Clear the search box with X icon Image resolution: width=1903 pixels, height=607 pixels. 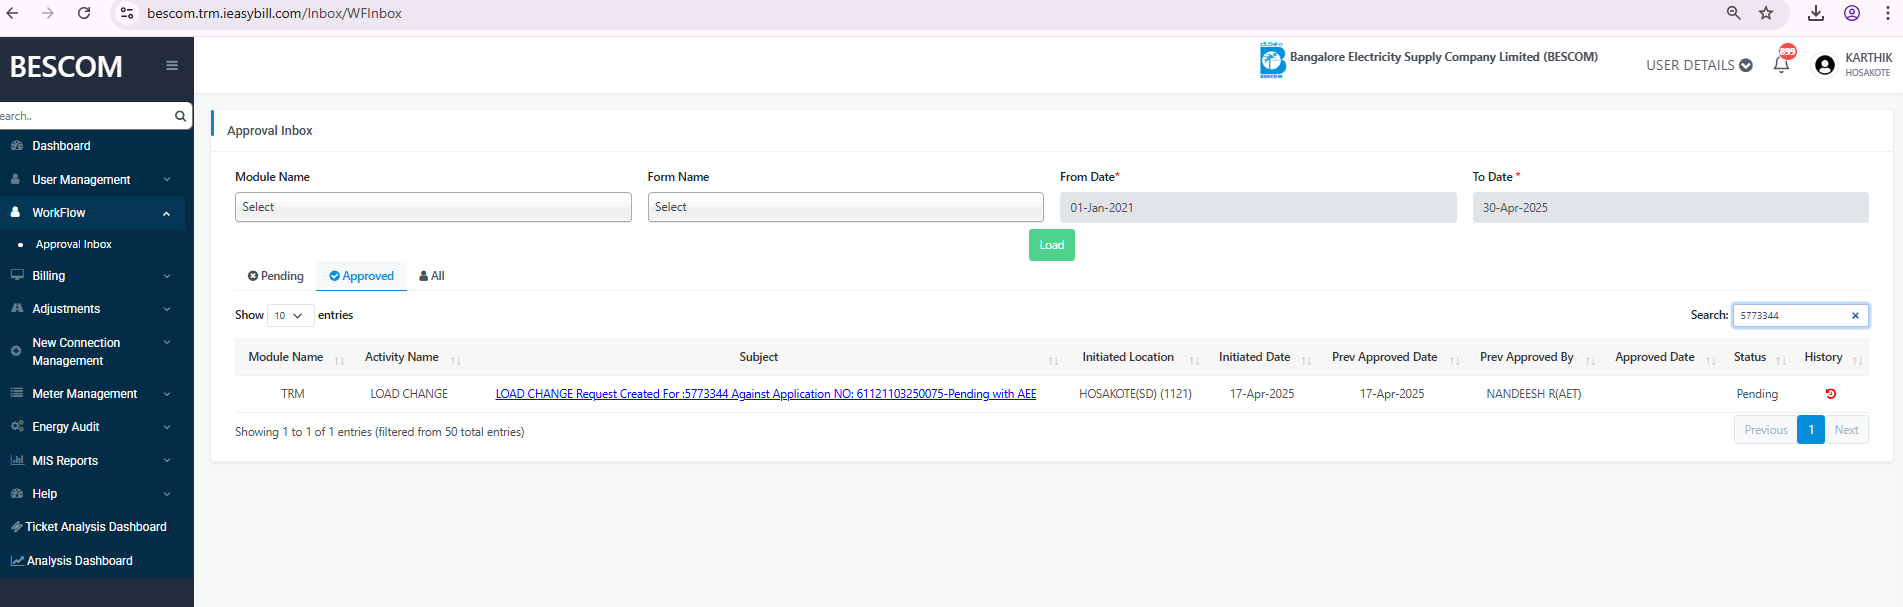tap(1855, 316)
